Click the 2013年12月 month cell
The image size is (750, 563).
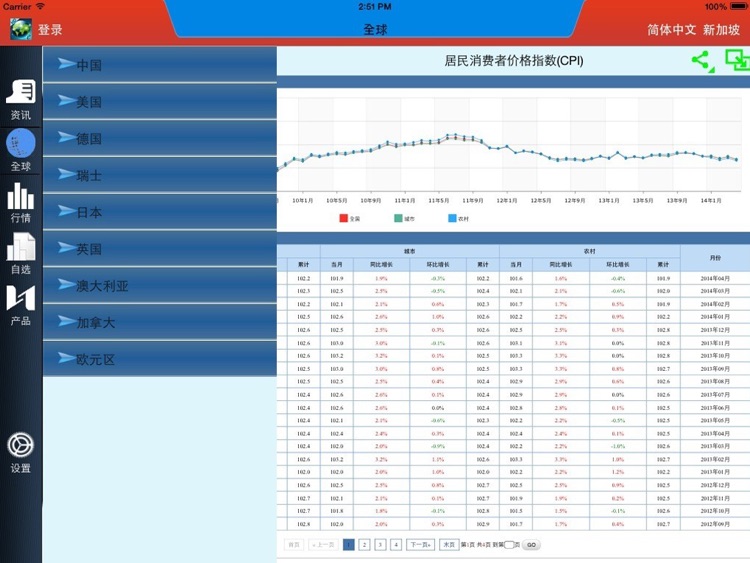(715, 330)
